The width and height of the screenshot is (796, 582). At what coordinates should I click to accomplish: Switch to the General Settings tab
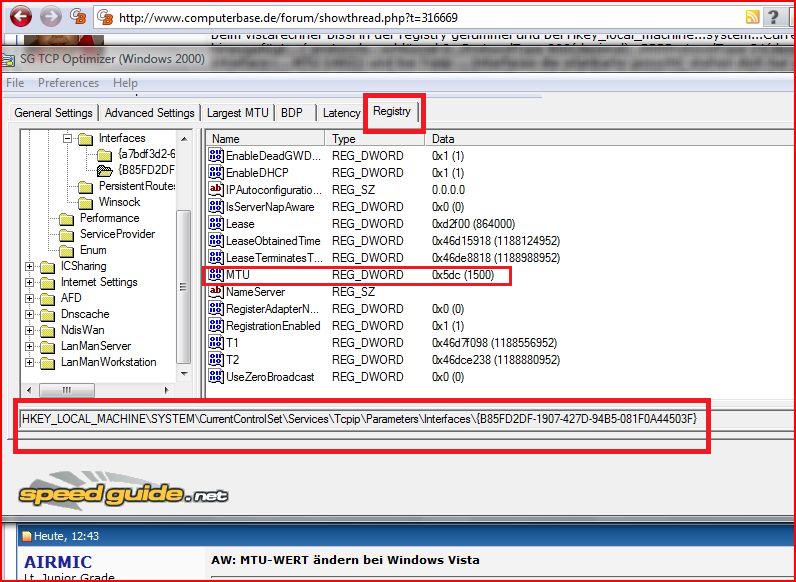(x=53, y=113)
